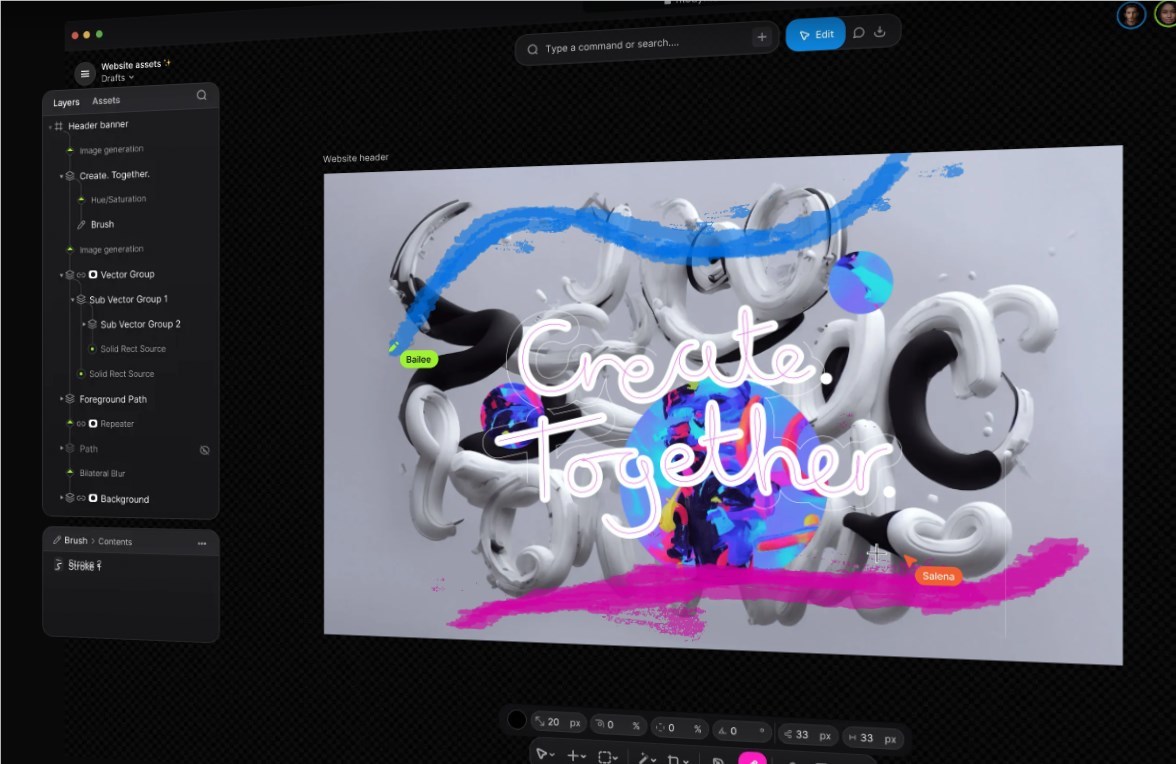Expand the Foreground Path layer
The width and height of the screenshot is (1176, 764).
[62, 400]
